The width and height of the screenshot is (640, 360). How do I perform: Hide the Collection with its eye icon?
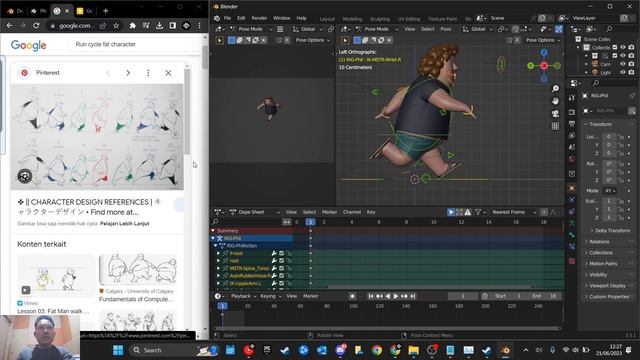(623, 48)
